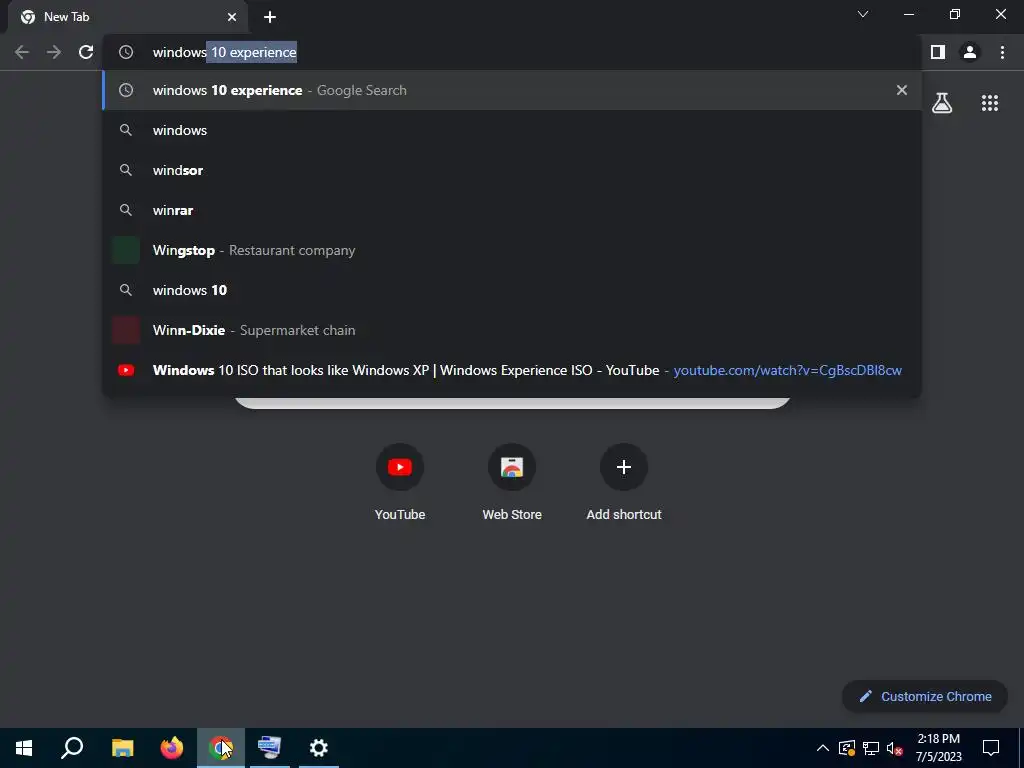Toggle the Chrome side panel icon
The width and height of the screenshot is (1024, 768).
pos(938,52)
